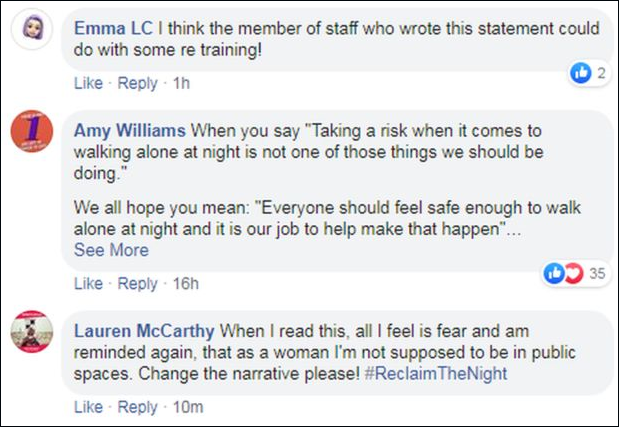This screenshot has height=427, width=619.
Task: Open the #ReclaimTheNight hashtag
Action: pyautogui.click(x=436, y=373)
